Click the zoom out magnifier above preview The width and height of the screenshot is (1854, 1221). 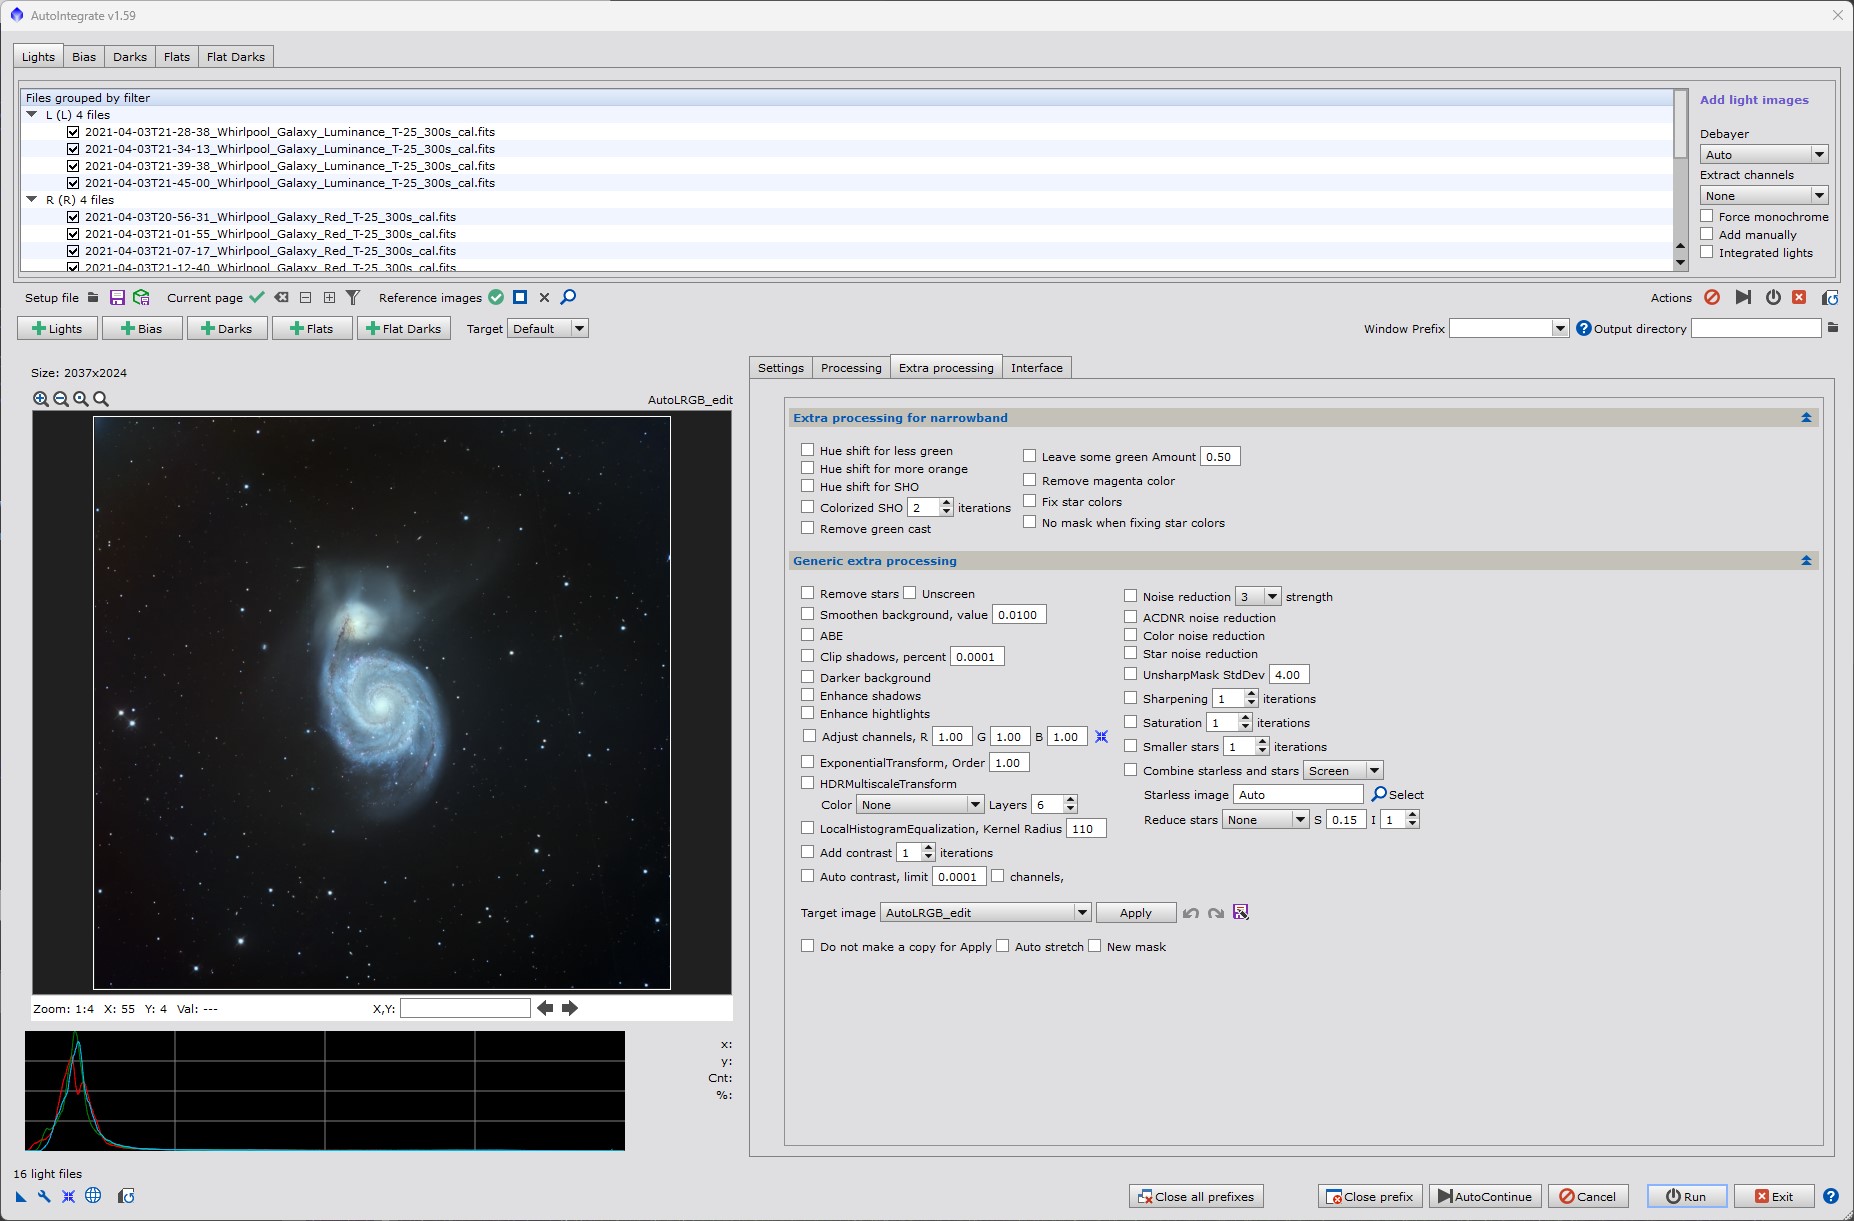(61, 398)
